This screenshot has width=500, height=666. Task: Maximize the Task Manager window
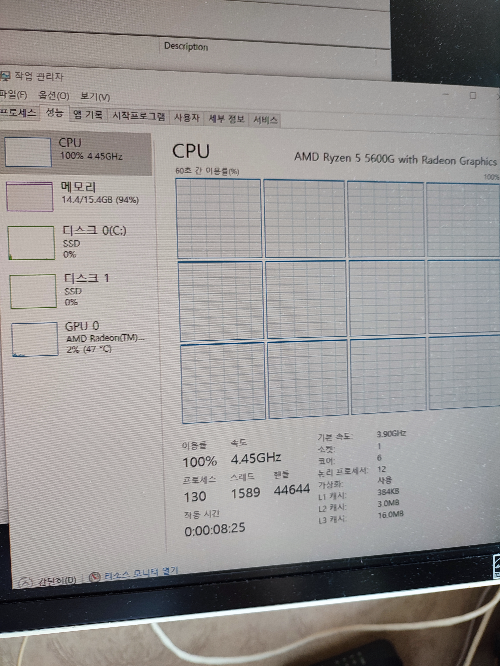[472, 96]
